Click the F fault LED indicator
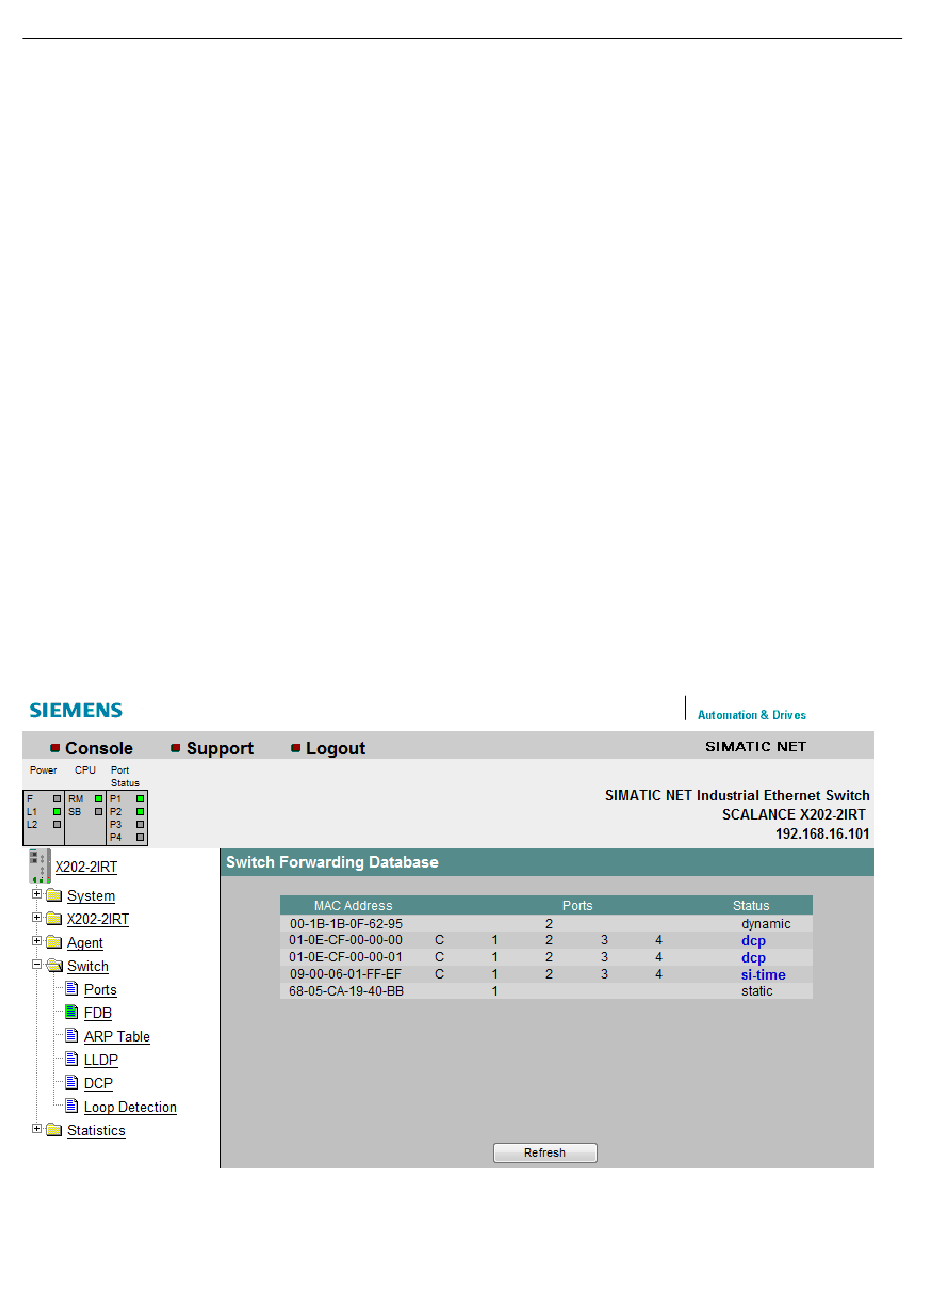The height and width of the screenshot is (1301, 950). 57,799
